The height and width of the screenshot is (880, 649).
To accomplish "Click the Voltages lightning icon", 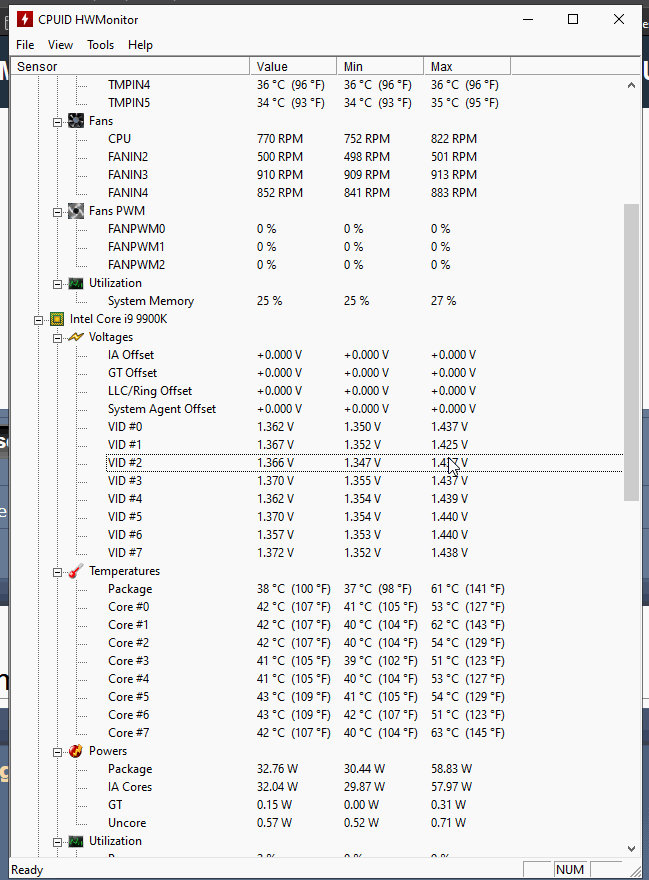I will [x=76, y=337].
